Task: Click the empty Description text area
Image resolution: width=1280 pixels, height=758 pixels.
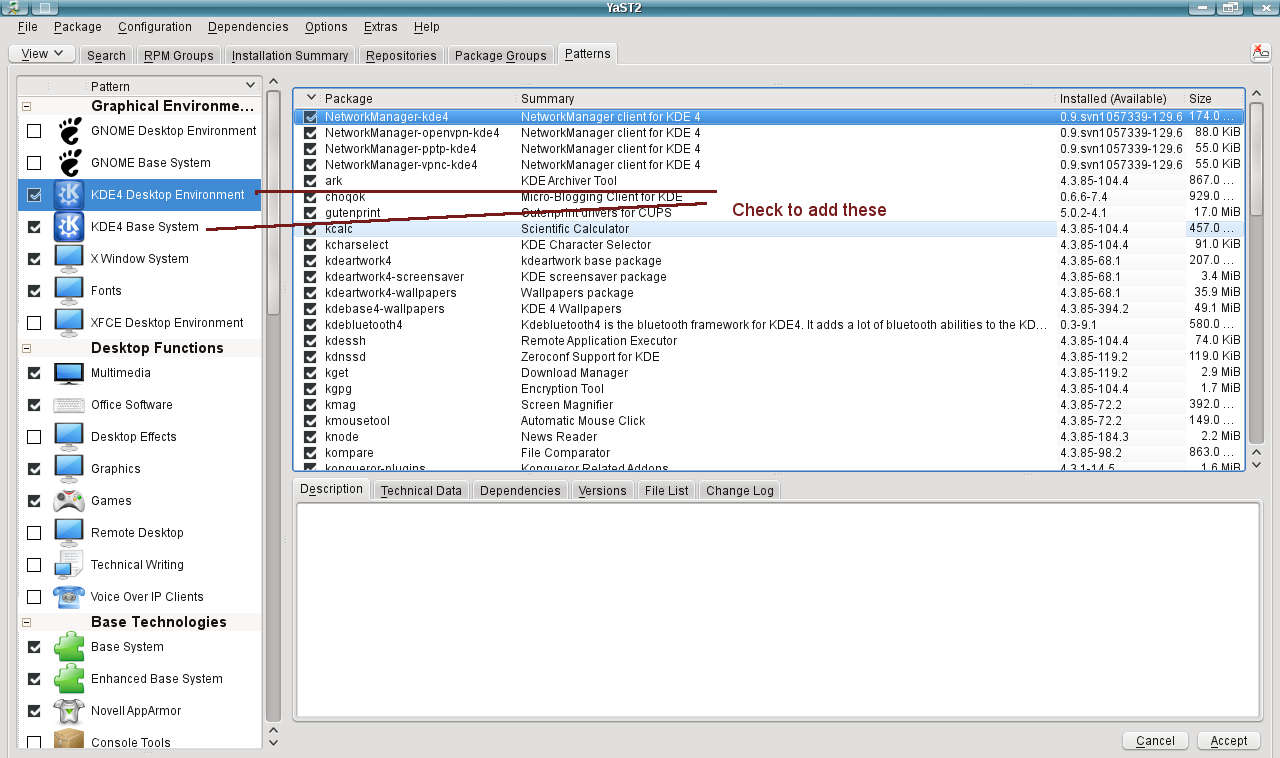Action: point(777,610)
